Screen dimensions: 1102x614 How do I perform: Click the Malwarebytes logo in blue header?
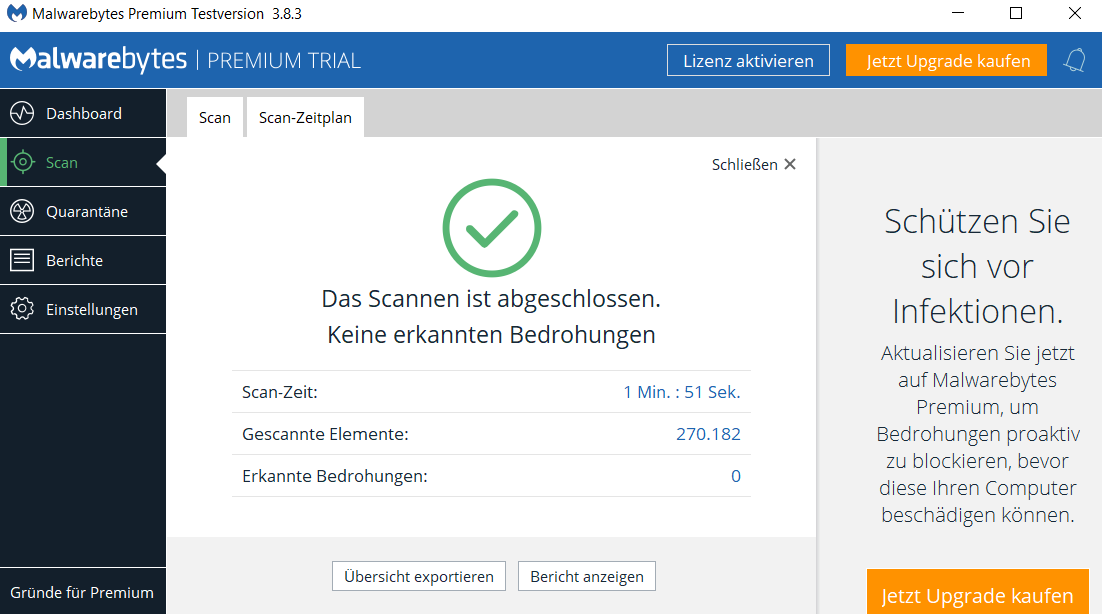(x=98, y=60)
